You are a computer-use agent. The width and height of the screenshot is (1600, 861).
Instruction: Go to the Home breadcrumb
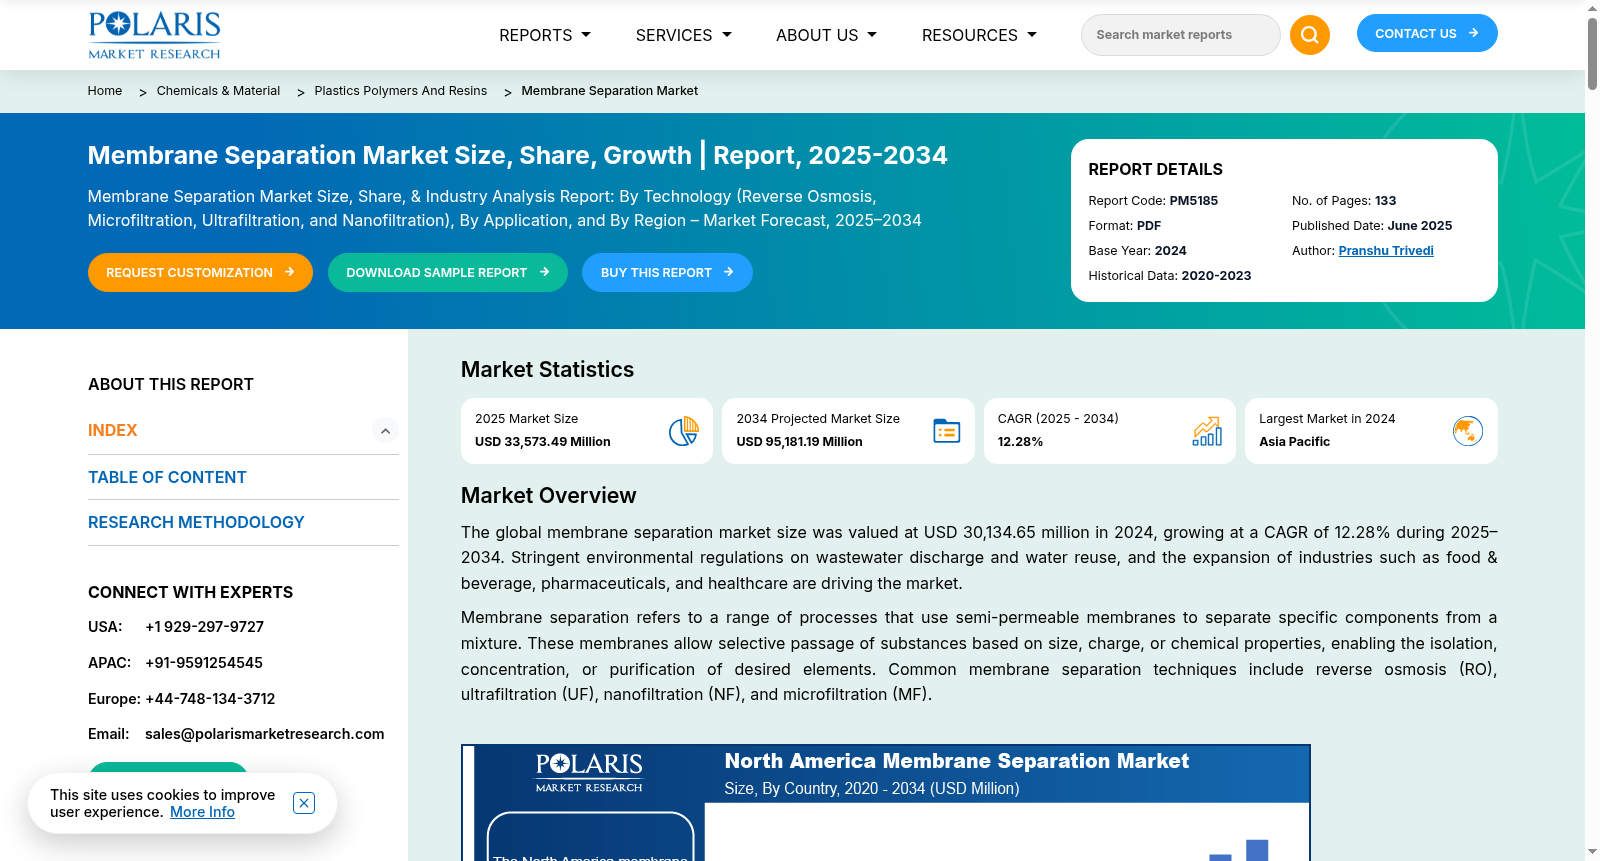point(105,91)
